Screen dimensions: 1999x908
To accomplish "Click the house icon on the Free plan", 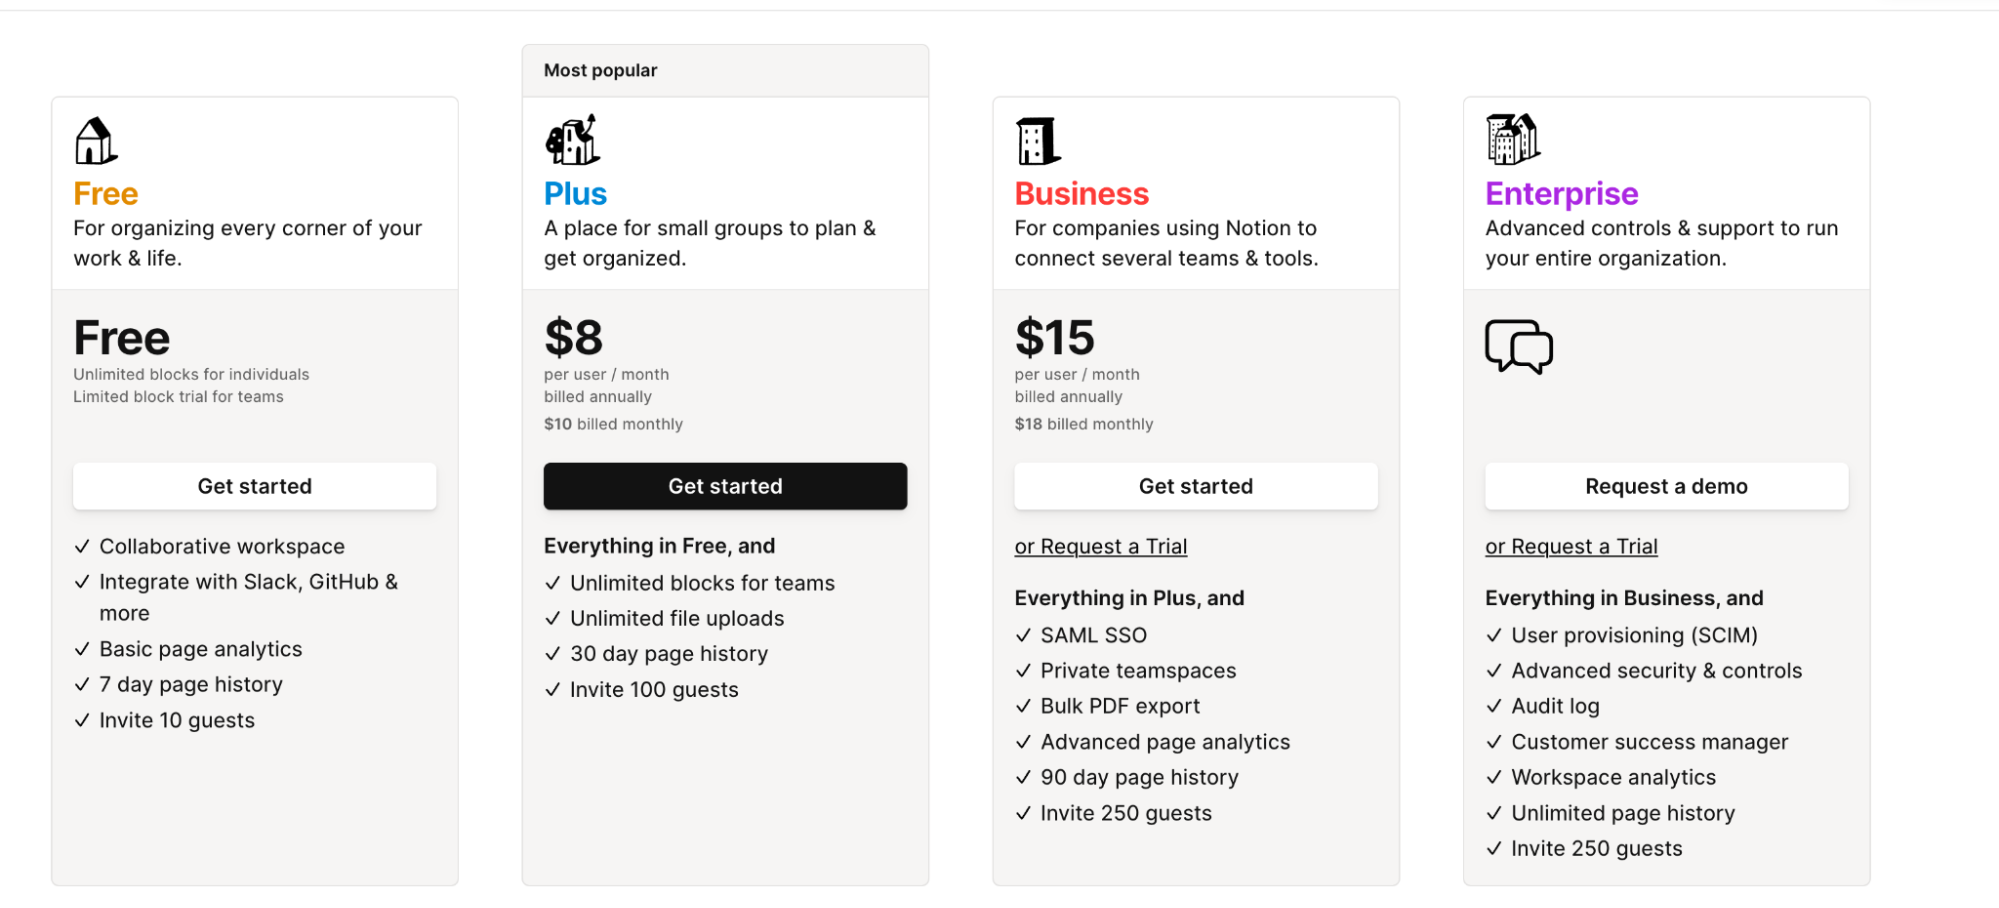I will coord(95,140).
